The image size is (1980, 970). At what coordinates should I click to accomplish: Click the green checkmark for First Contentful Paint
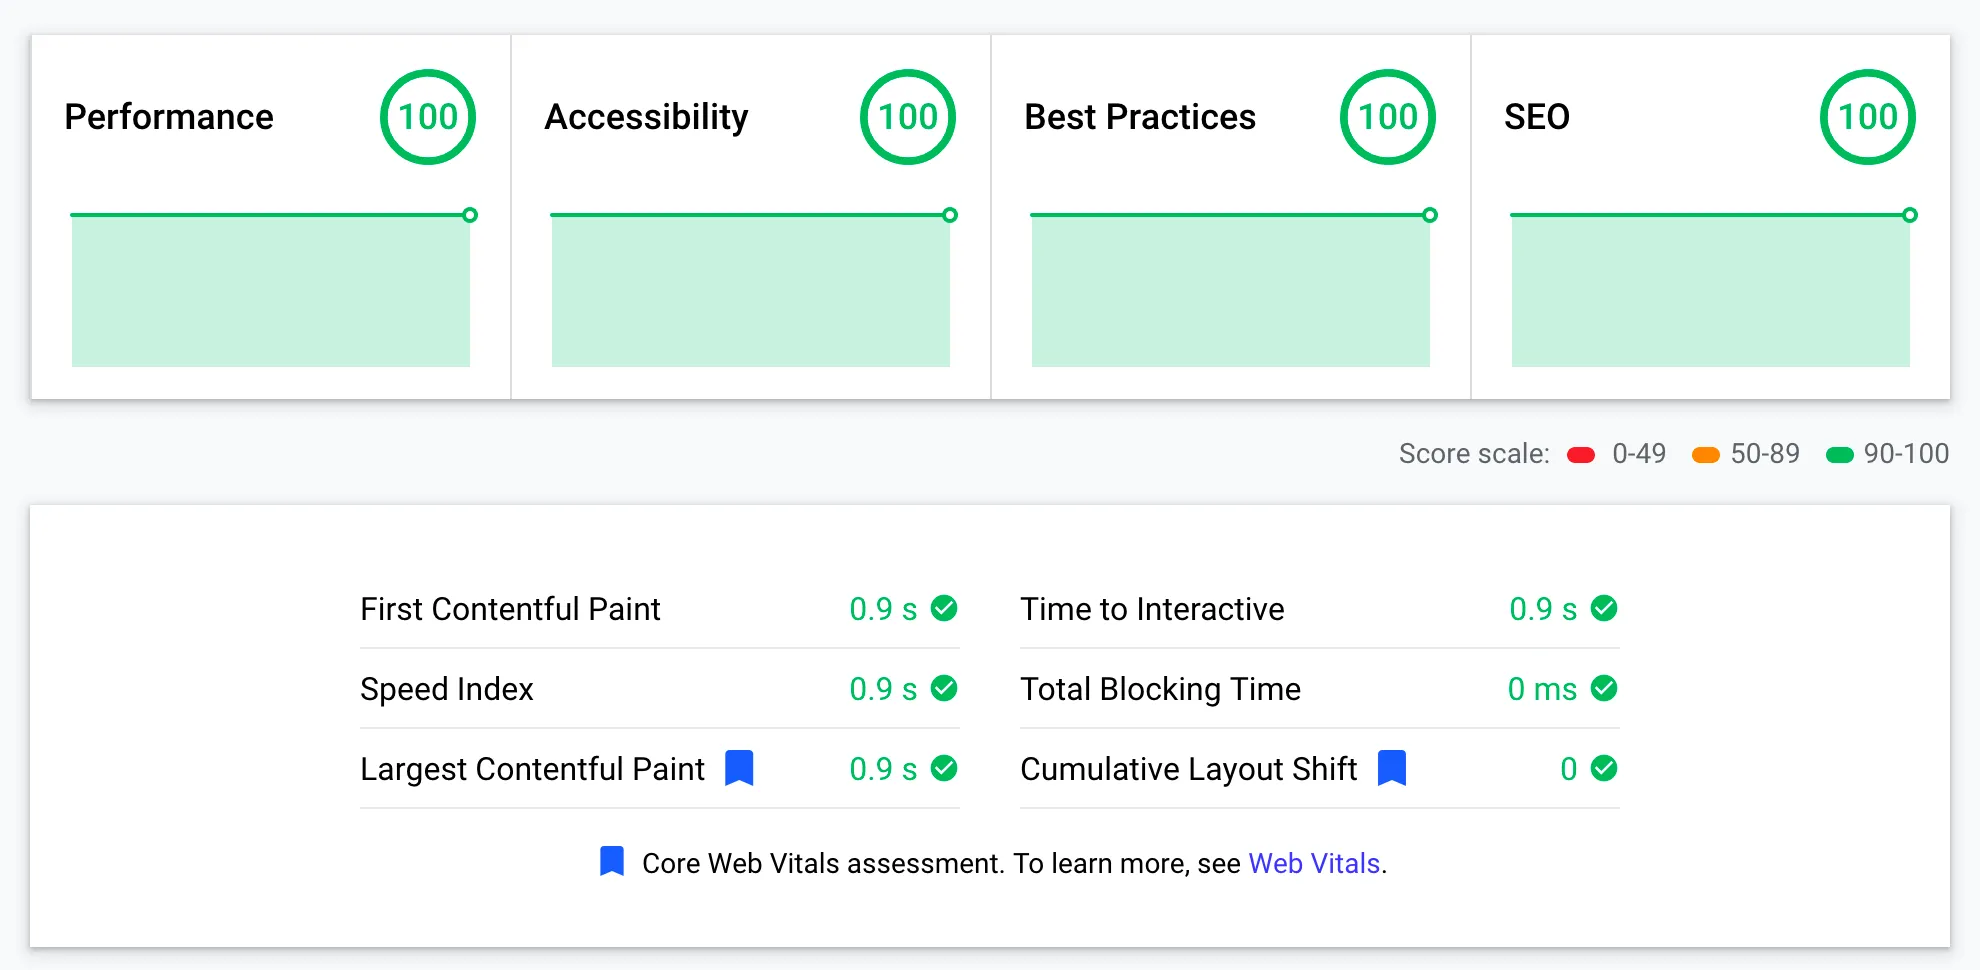point(944,608)
